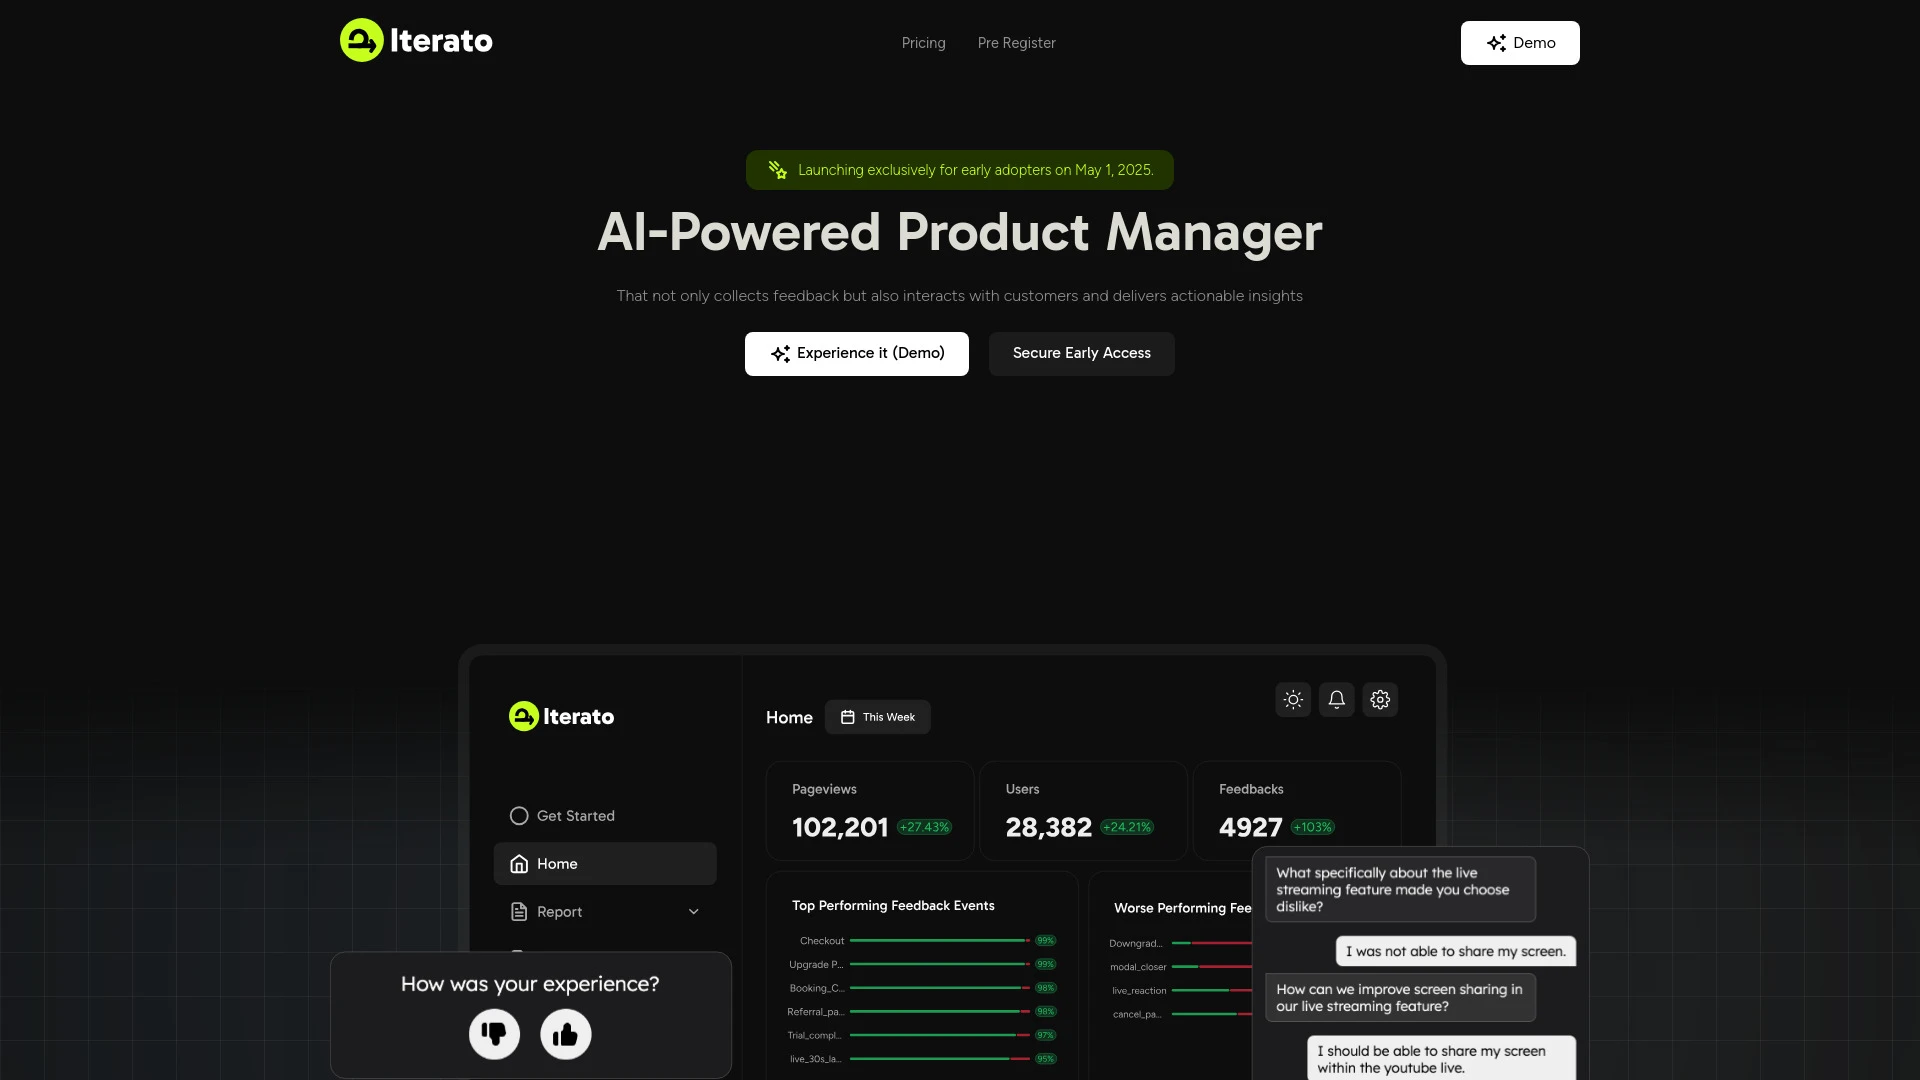Click the sparkle icon on the Demo button
The height and width of the screenshot is (1080, 1920).
pyautogui.click(x=1497, y=43)
